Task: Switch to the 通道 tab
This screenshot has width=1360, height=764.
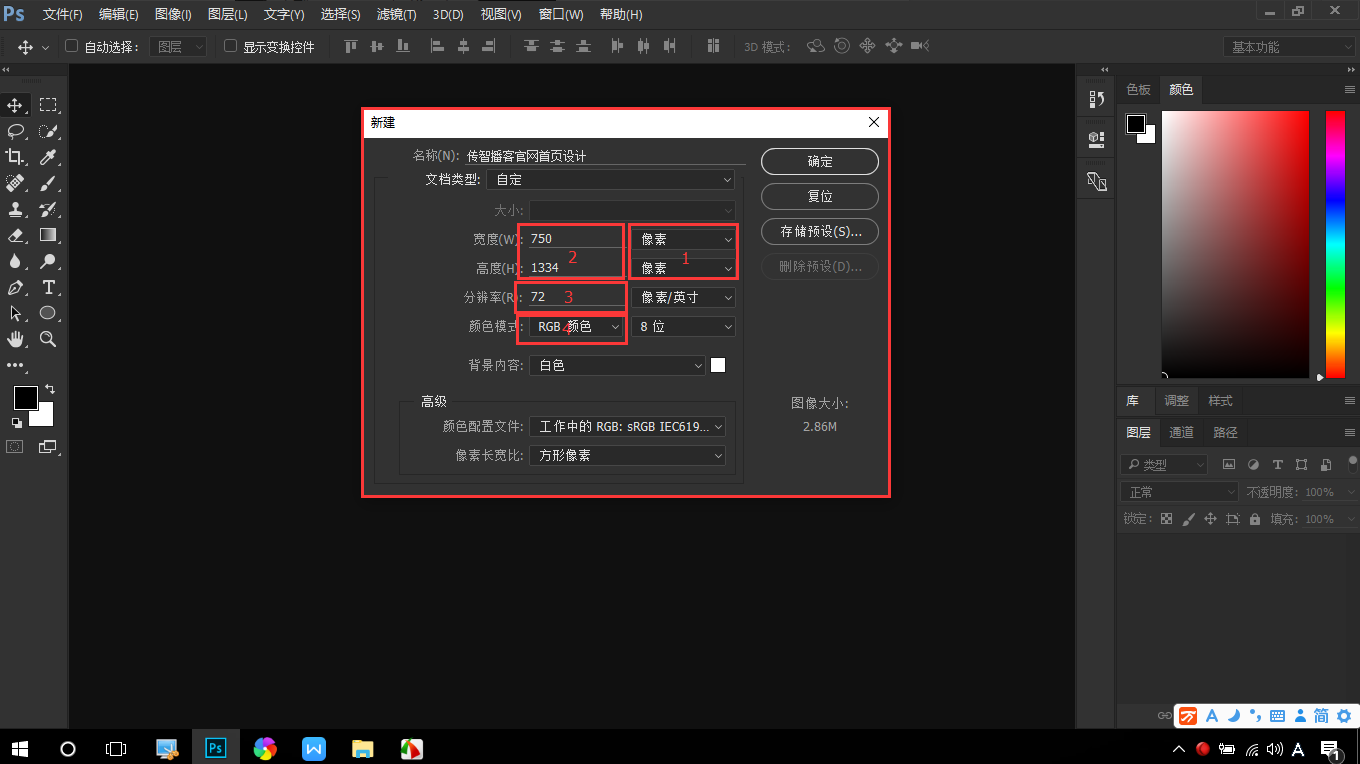Action: pos(1182,432)
